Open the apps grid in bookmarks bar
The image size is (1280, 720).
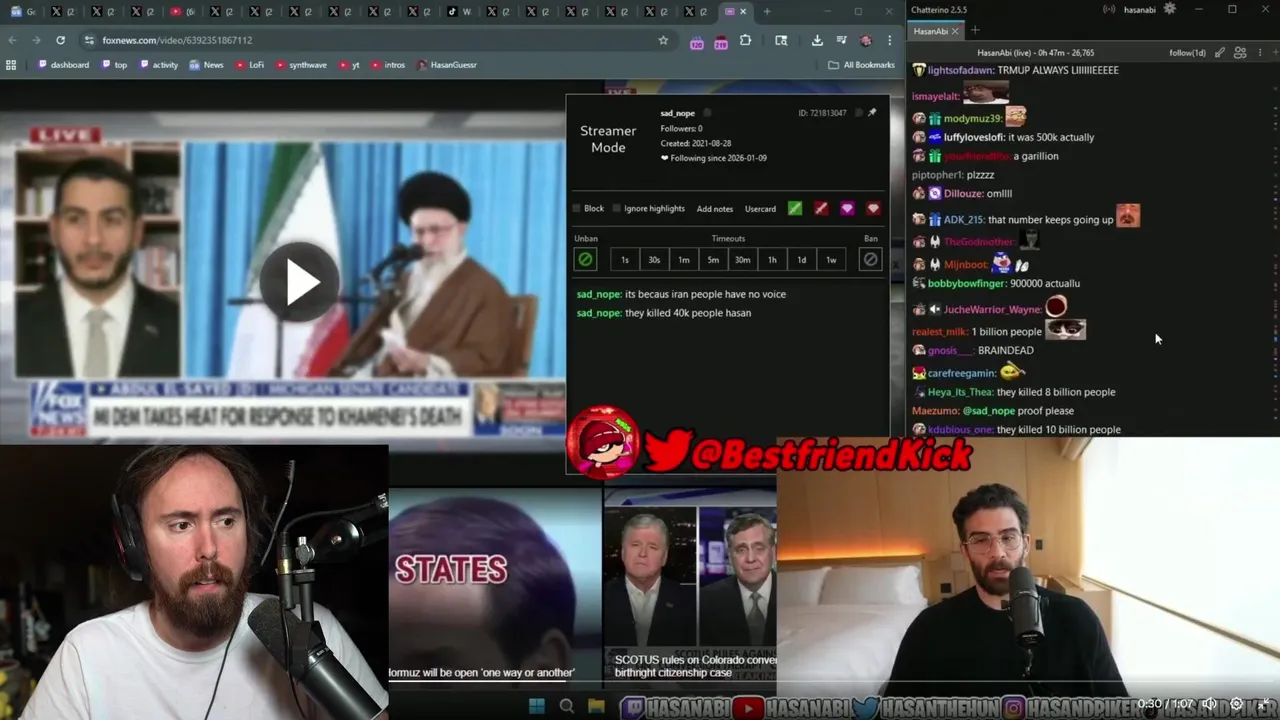[x=11, y=65]
